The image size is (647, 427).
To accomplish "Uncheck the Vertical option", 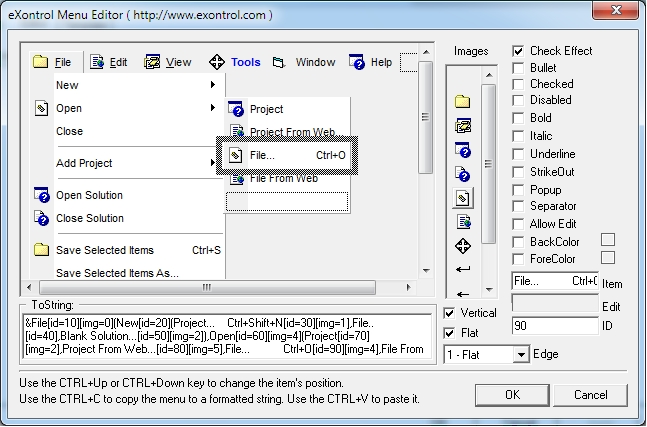I will [x=450, y=313].
